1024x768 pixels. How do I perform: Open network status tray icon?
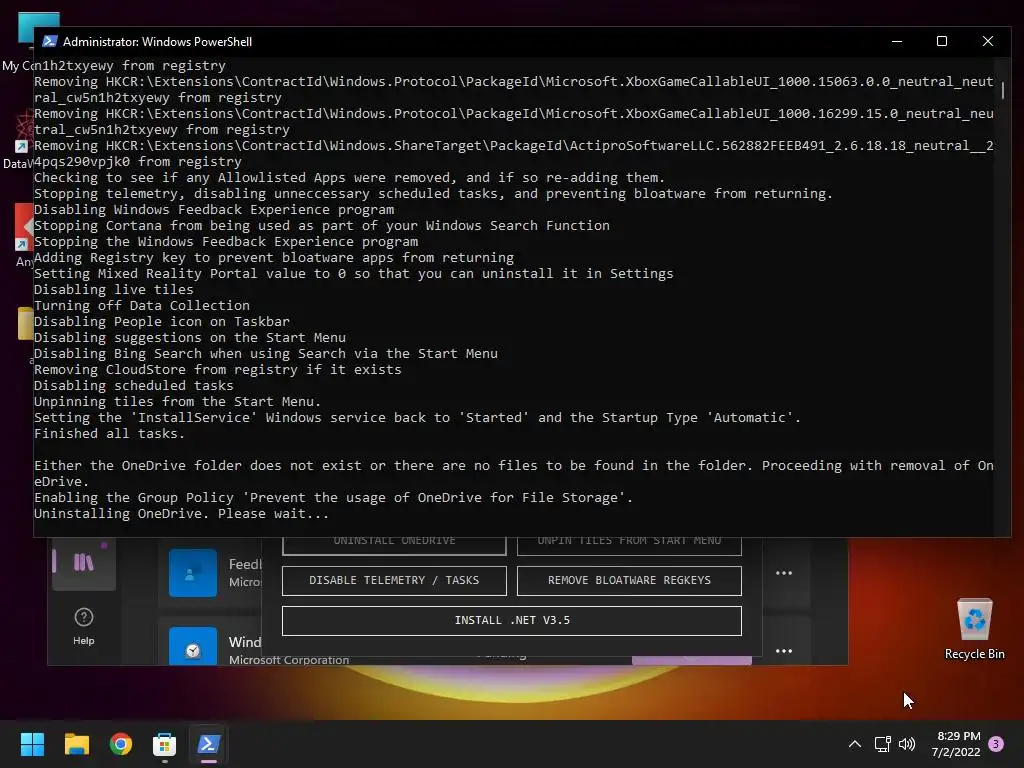(882, 744)
